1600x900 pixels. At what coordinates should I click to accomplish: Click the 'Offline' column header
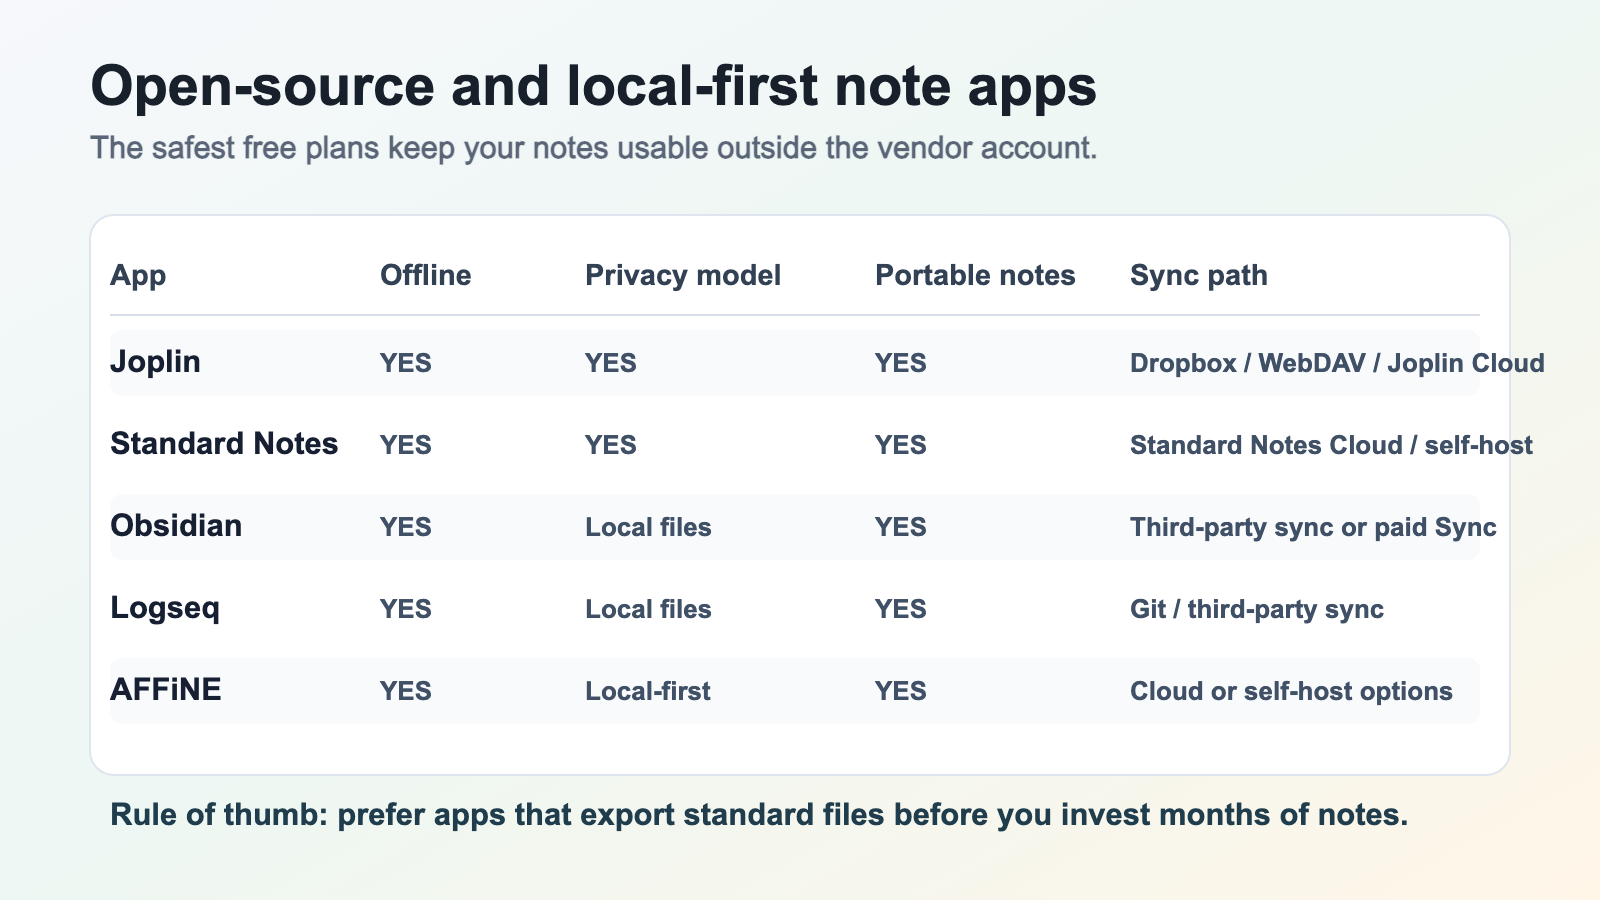coord(425,276)
